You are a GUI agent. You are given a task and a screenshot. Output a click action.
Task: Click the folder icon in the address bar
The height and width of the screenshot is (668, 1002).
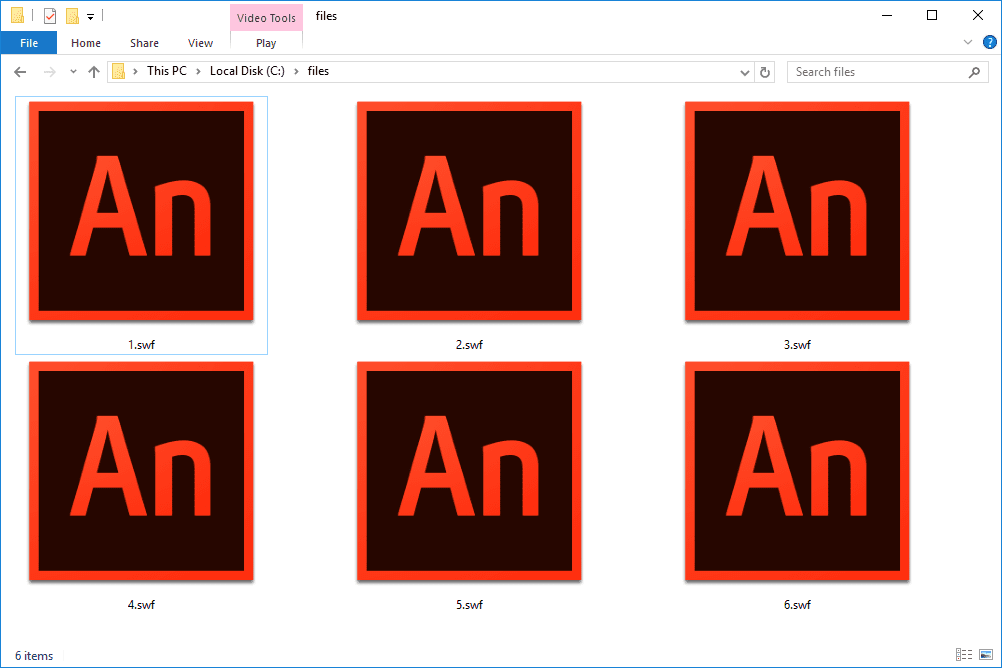pyautogui.click(x=119, y=71)
